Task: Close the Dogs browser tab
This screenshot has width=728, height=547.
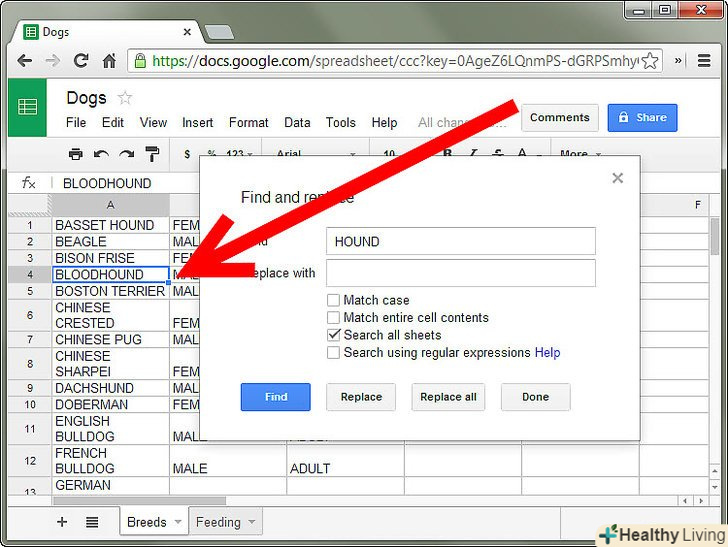Action: pos(187,32)
